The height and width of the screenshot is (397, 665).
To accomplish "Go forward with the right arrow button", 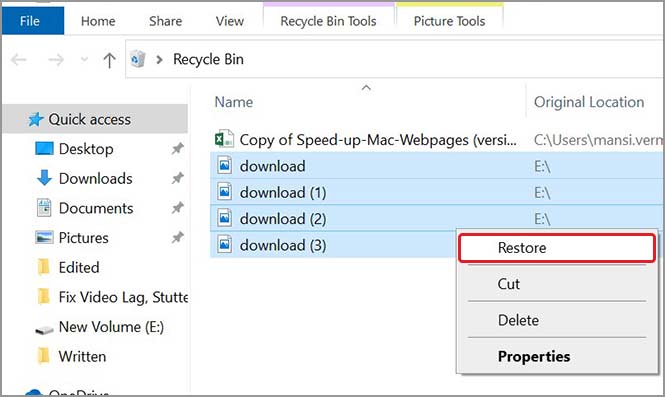I will point(56,60).
